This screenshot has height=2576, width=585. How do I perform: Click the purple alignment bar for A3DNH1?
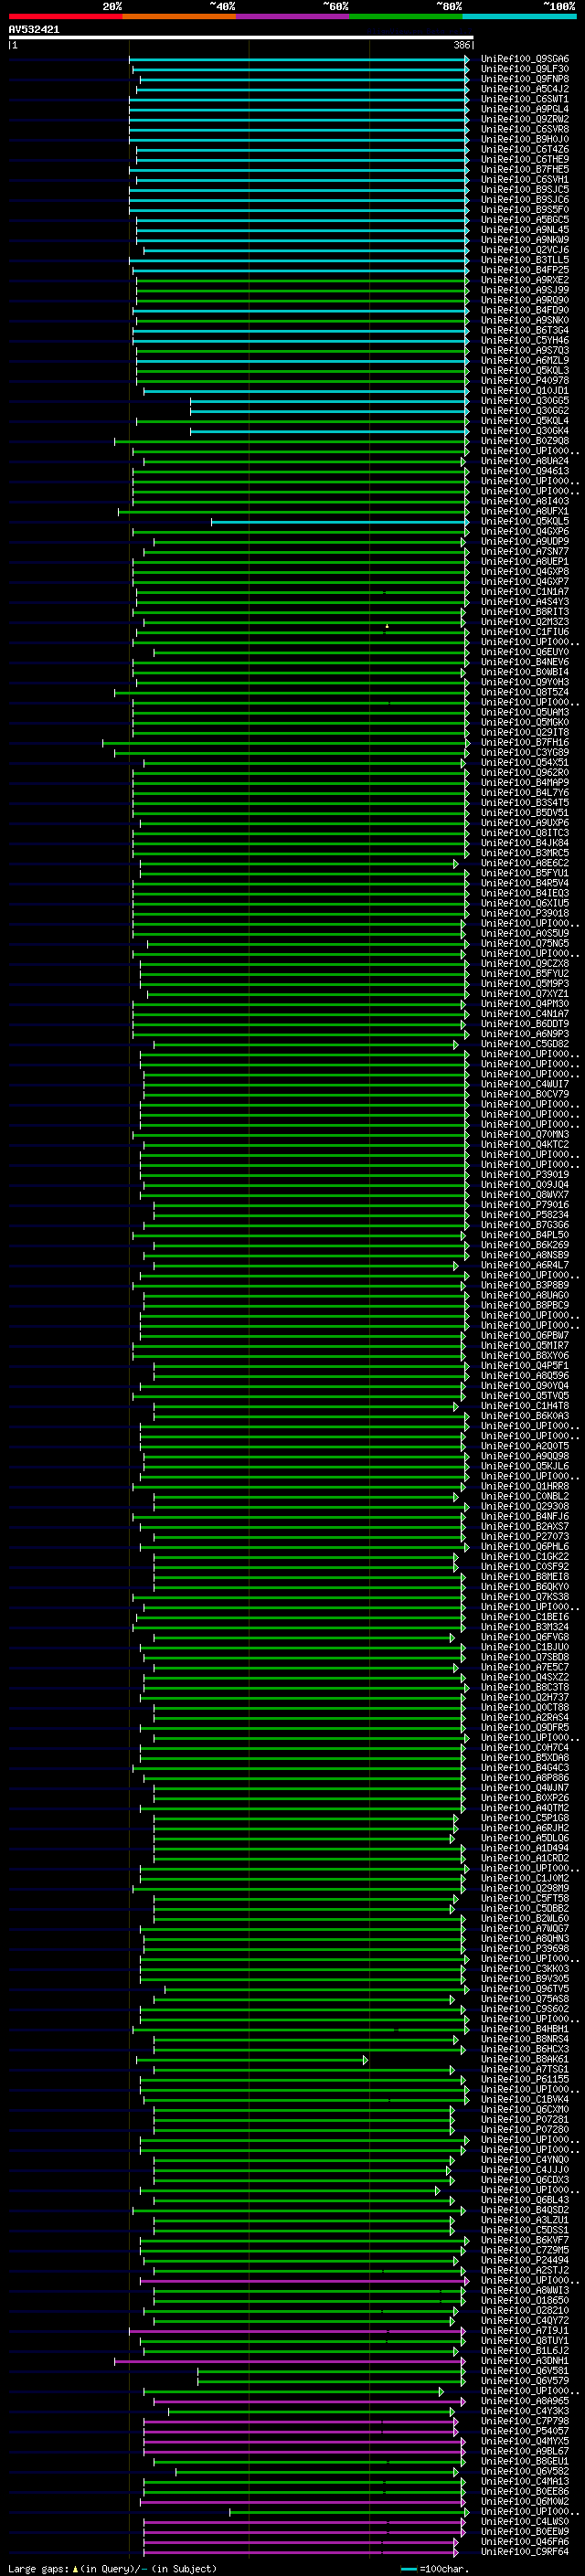click(x=290, y=2360)
